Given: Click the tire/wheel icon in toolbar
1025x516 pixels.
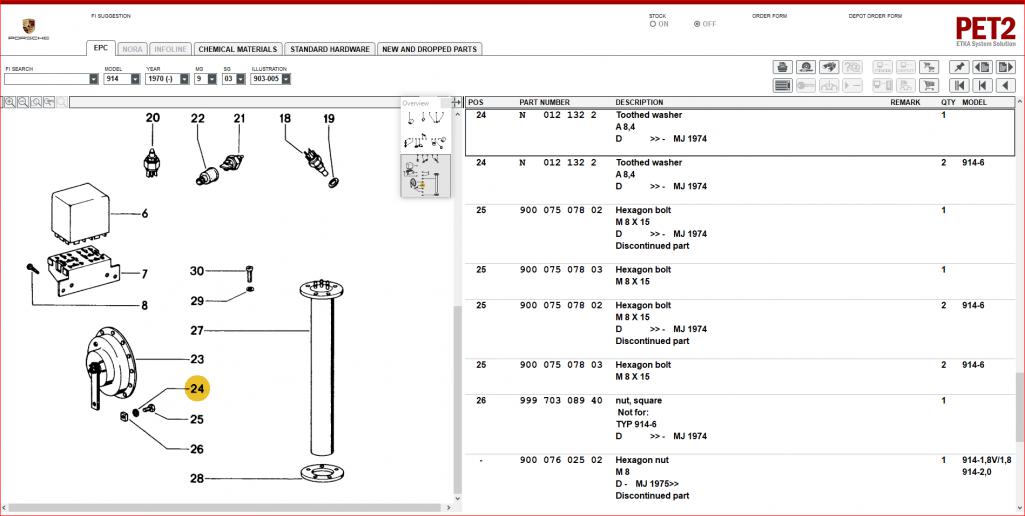Looking at the screenshot, I should [x=805, y=67].
